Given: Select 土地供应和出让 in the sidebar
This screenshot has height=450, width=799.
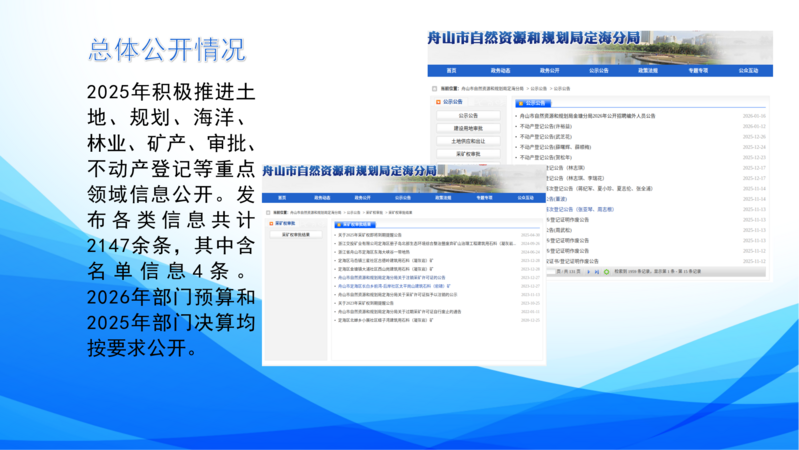Looking at the screenshot, I should 468,142.
